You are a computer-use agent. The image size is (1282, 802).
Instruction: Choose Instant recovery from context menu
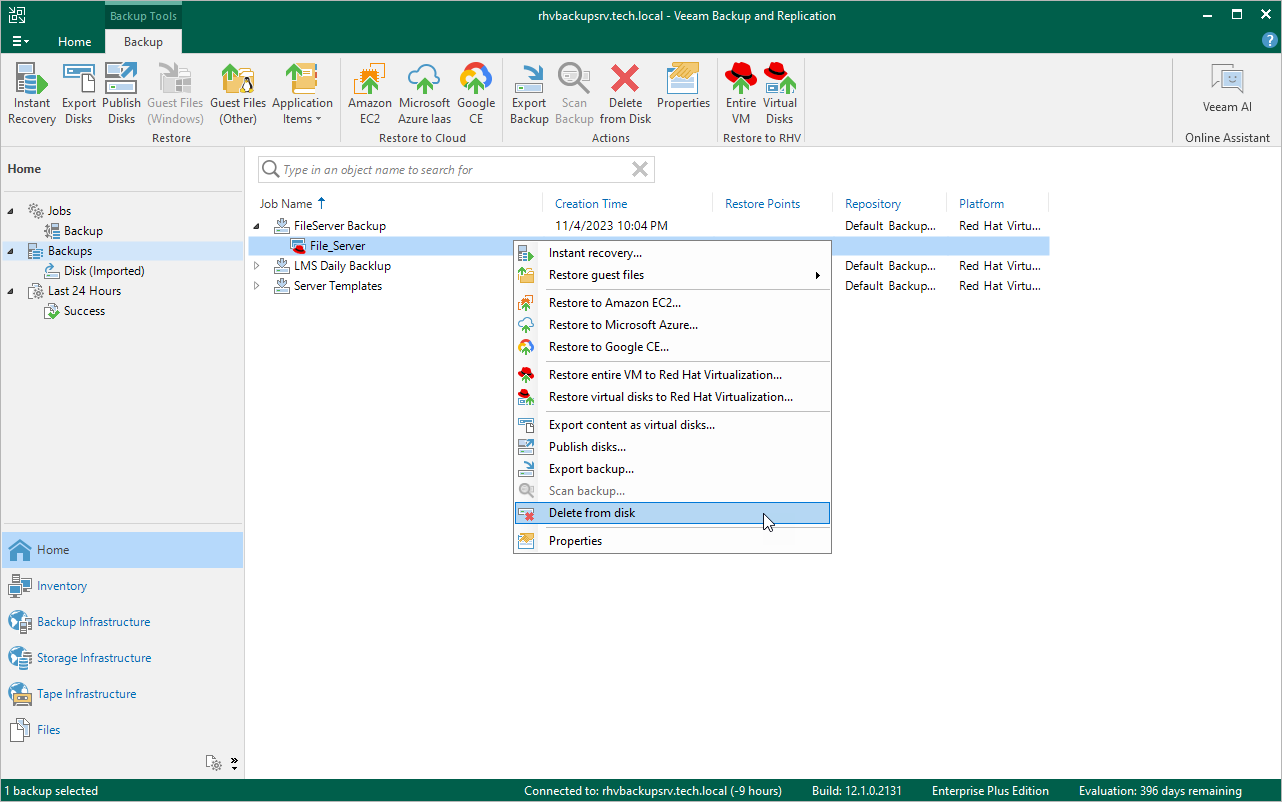point(672,253)
